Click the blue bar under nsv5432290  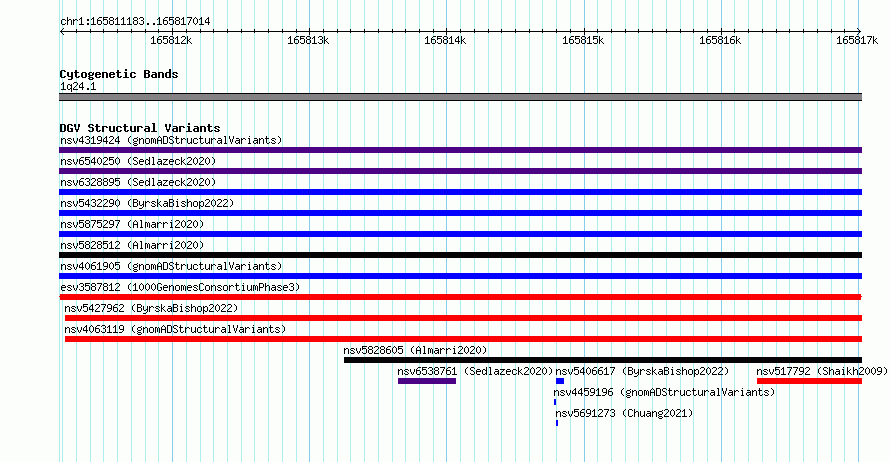[x=460, y=213]
